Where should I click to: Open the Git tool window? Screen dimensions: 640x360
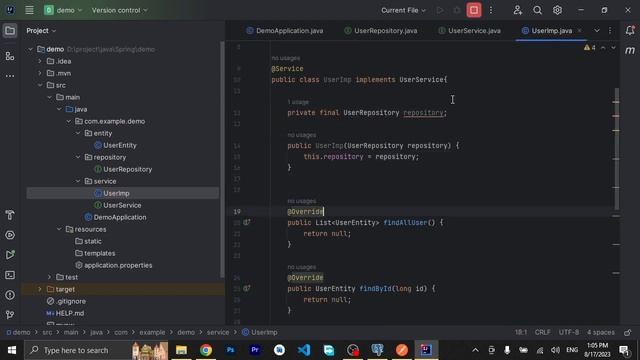pyautogui.click(x=10, y=315)
